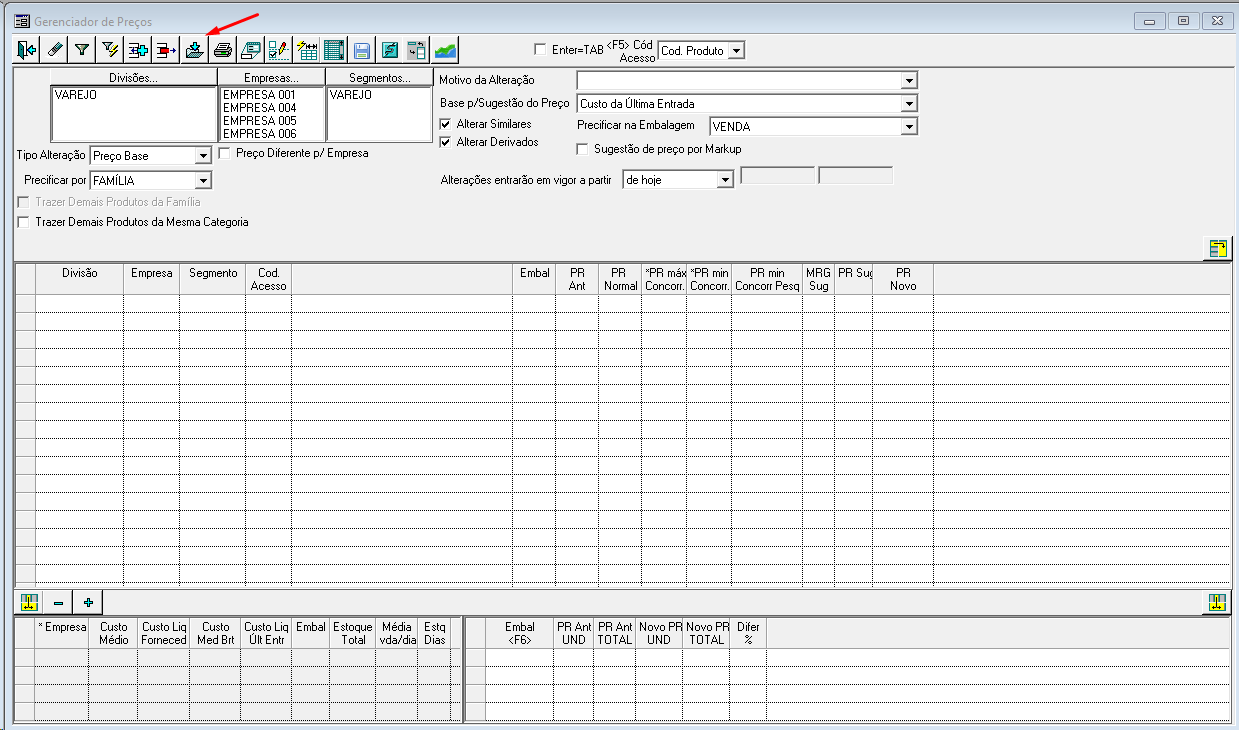
Task: Click the teal spreadsheet grid icon
Action: (x=334, y=49)
